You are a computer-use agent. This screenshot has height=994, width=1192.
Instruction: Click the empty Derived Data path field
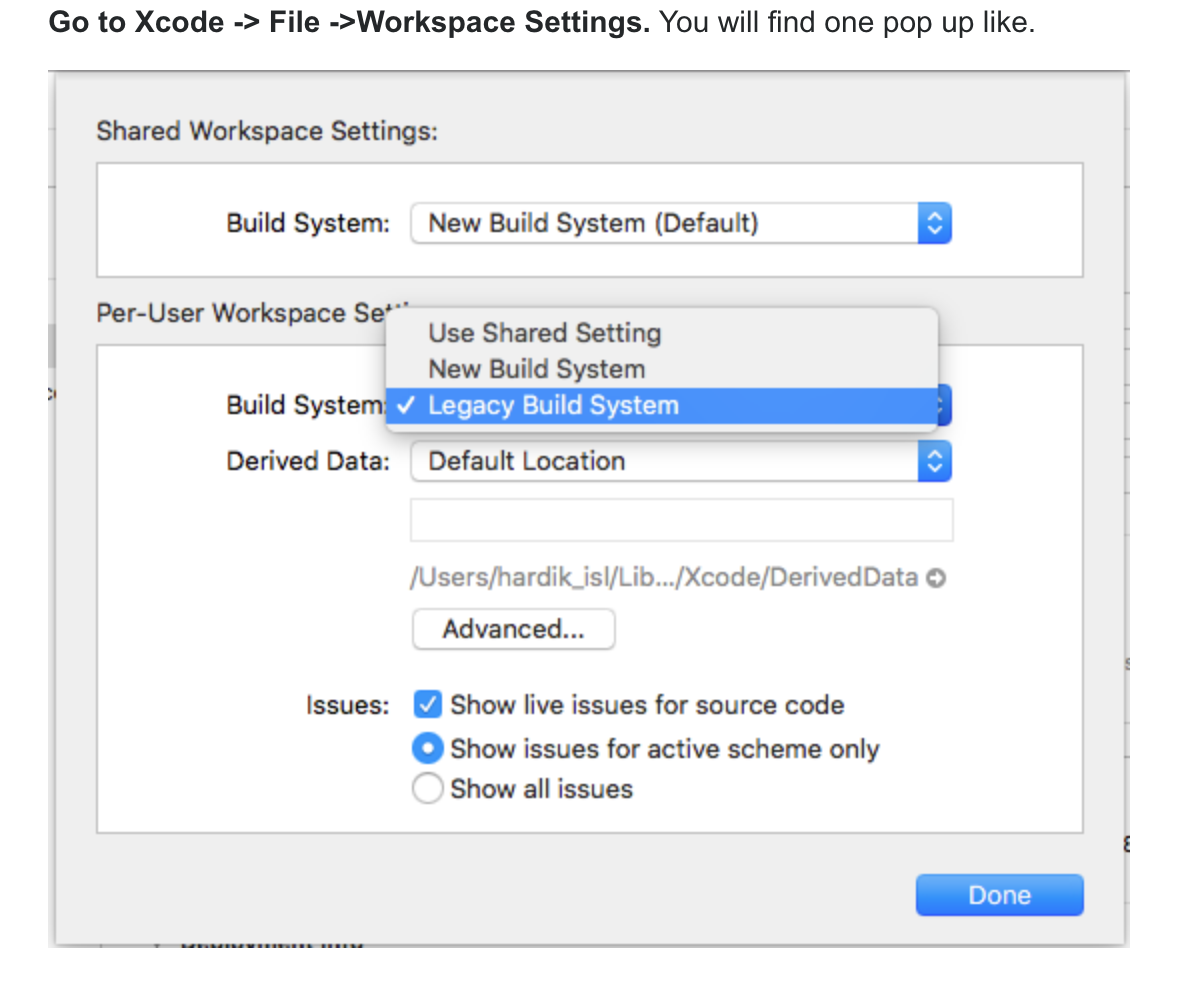(x=681, y=520)
